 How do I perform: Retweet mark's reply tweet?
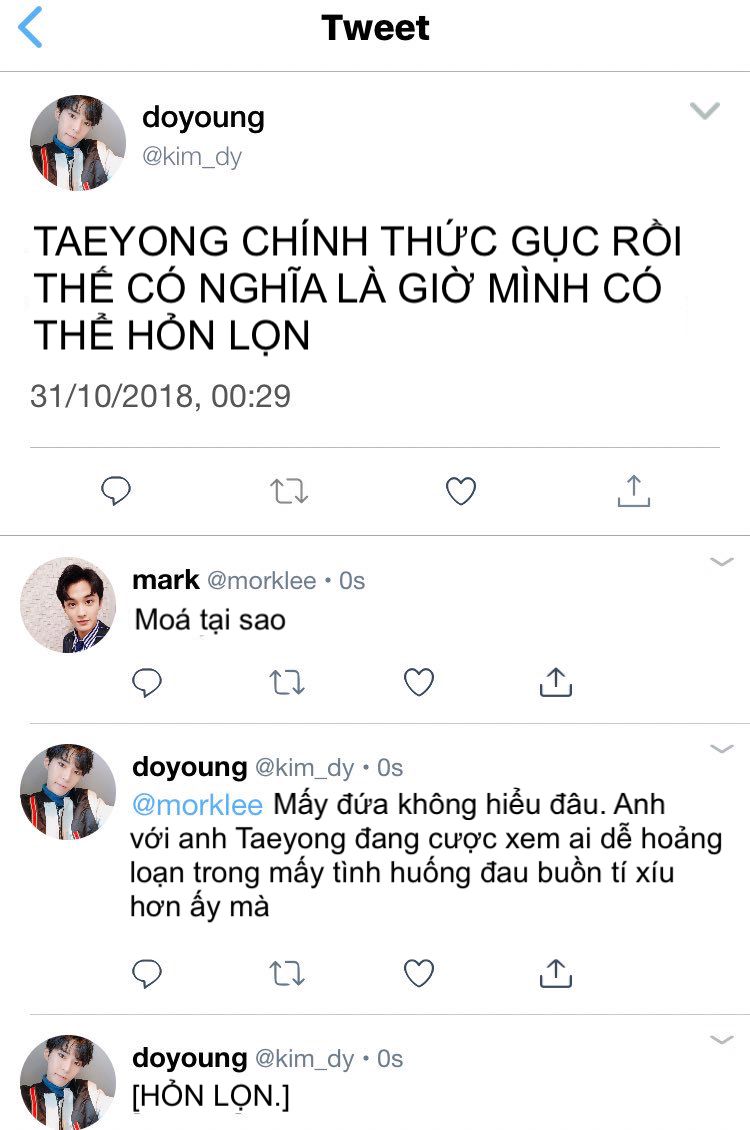(287, 682)
